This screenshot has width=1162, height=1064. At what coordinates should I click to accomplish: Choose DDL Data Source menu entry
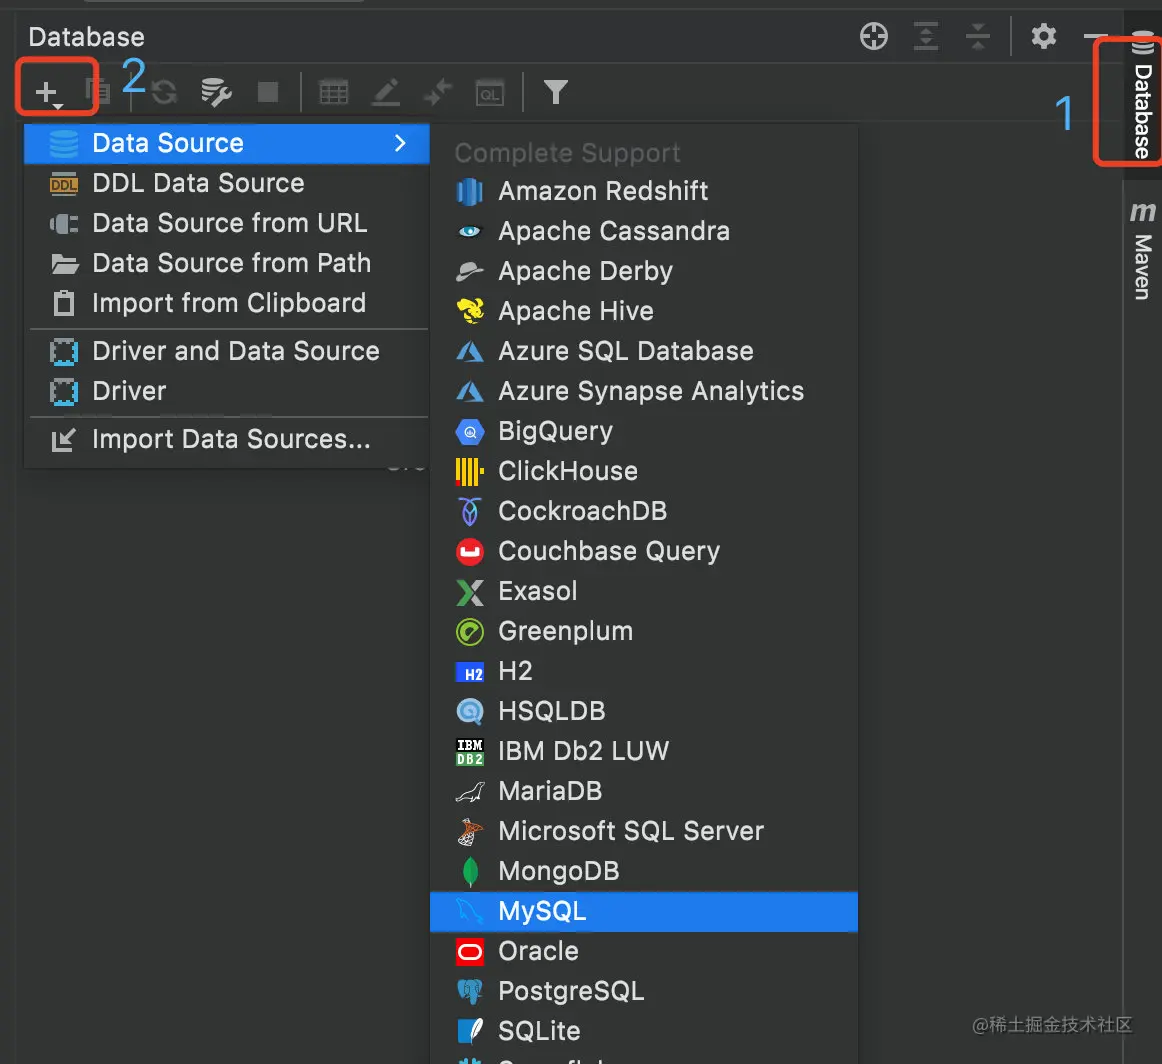point(227,183)
